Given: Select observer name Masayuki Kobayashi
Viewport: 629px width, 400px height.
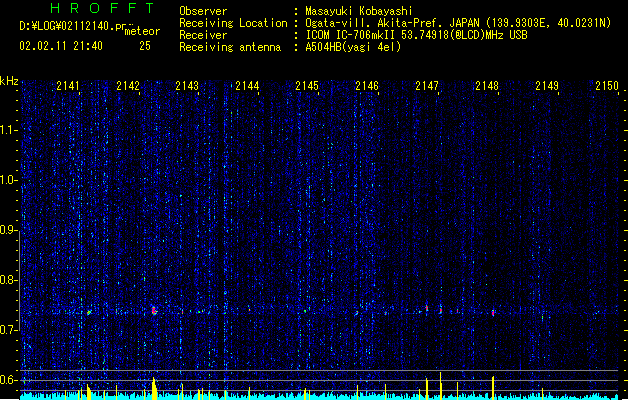Looking at the screenshot, I should (x=359, y=11).
